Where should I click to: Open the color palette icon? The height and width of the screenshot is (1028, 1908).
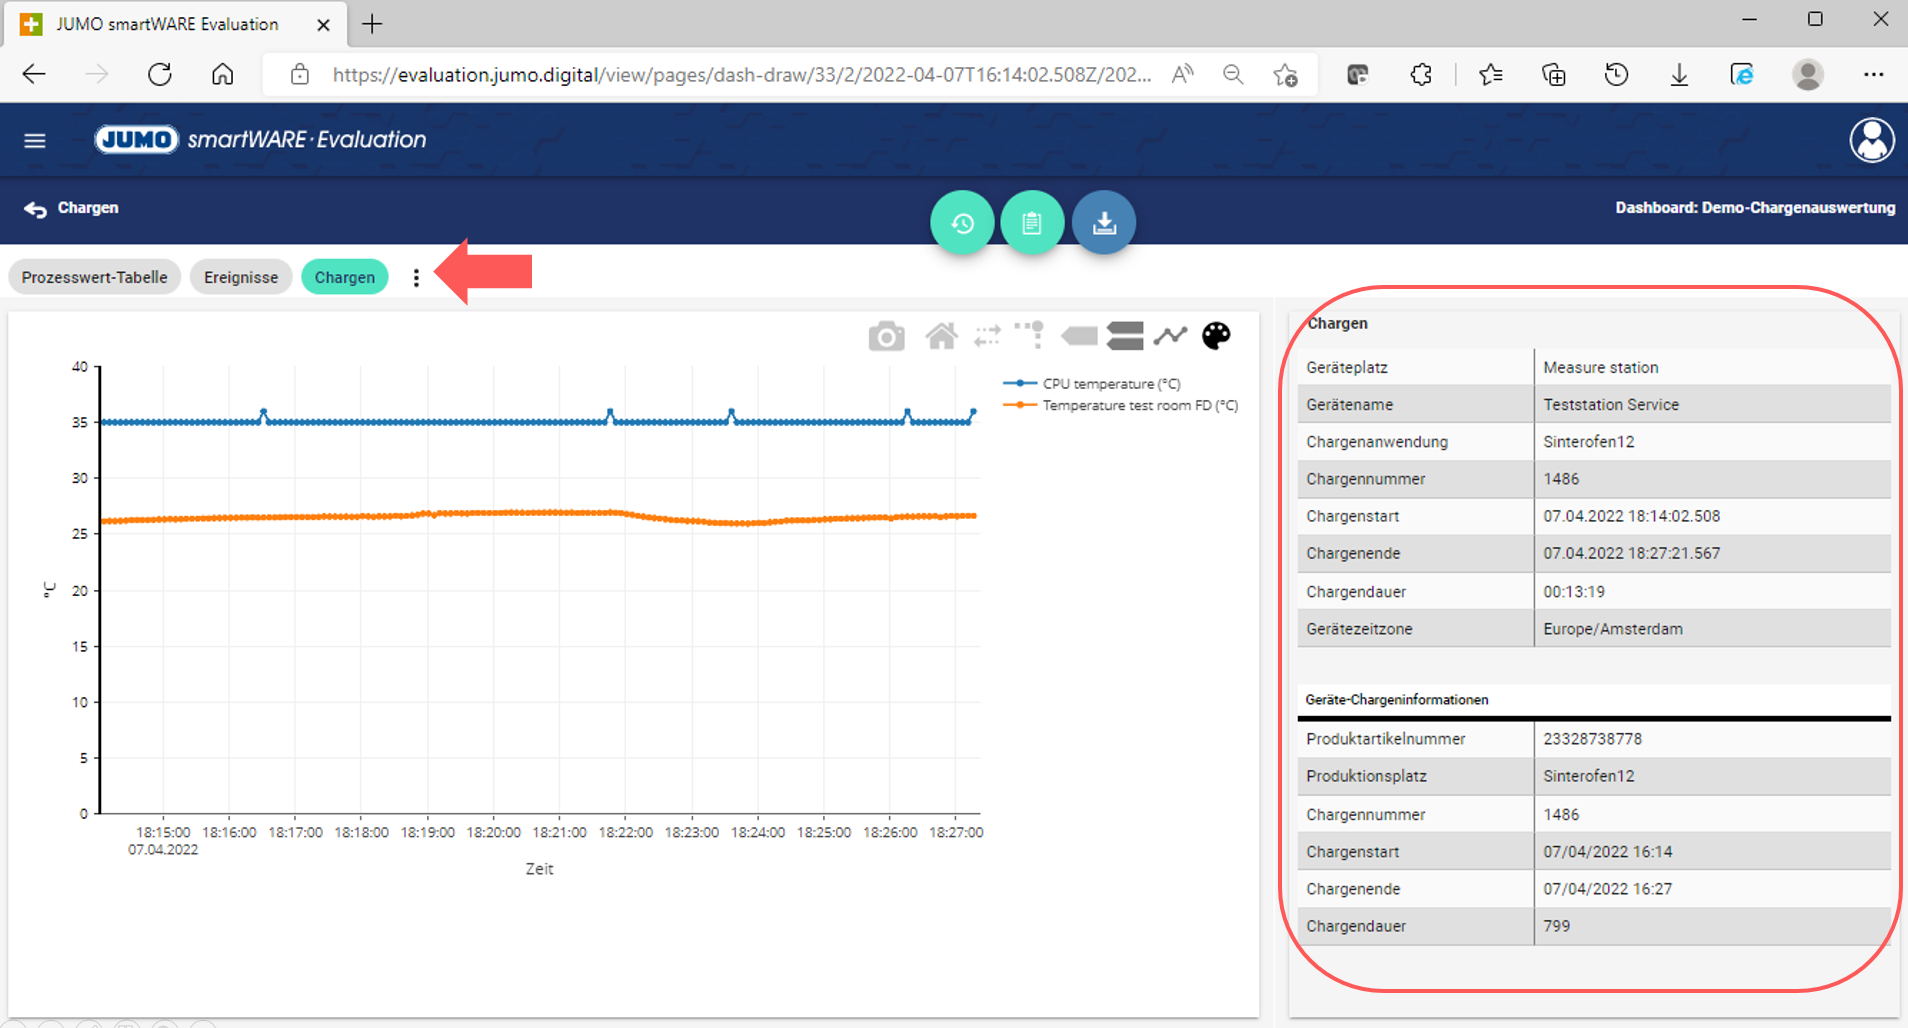[1216, 337]
